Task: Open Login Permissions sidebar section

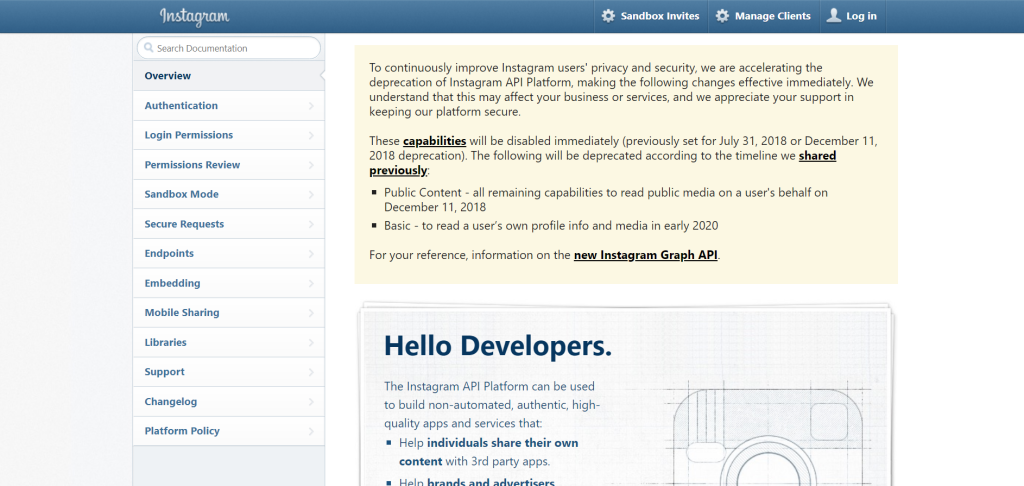Action: click(229, 135)
